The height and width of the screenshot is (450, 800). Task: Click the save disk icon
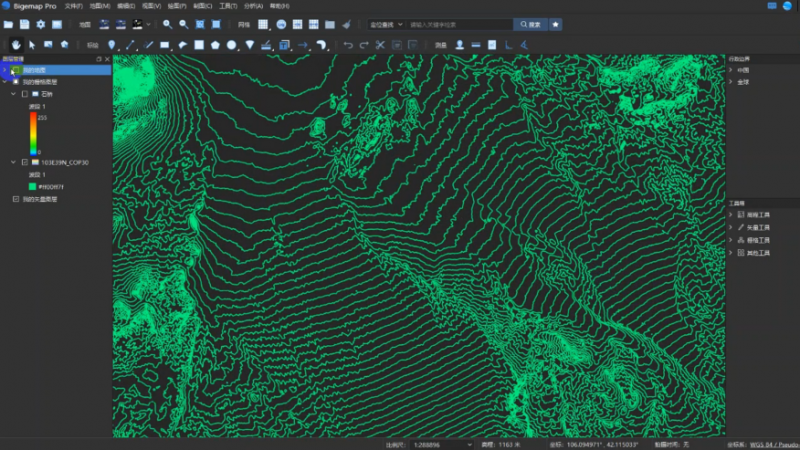coord(25,24)
